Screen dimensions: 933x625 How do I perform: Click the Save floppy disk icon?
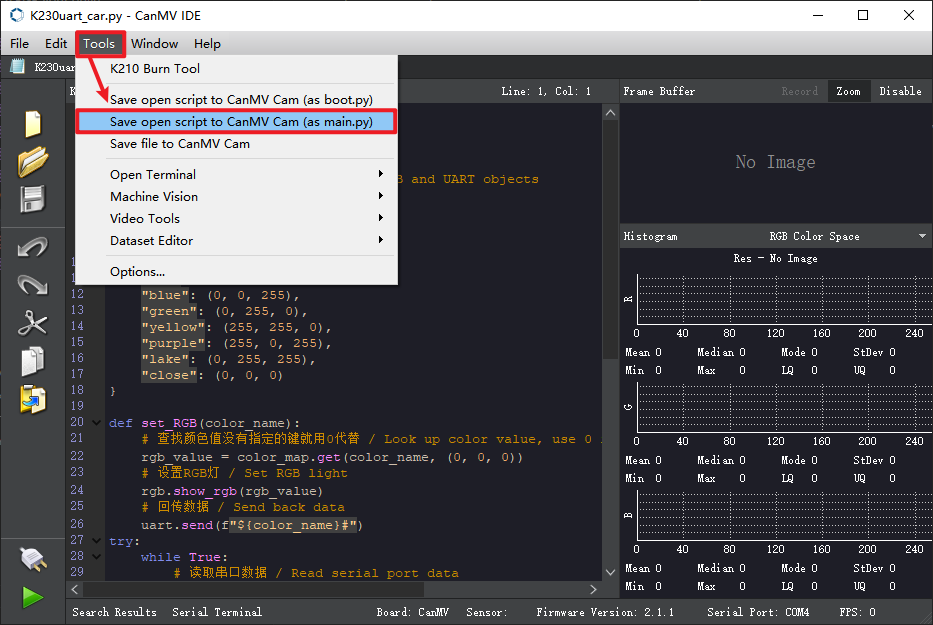33,199
